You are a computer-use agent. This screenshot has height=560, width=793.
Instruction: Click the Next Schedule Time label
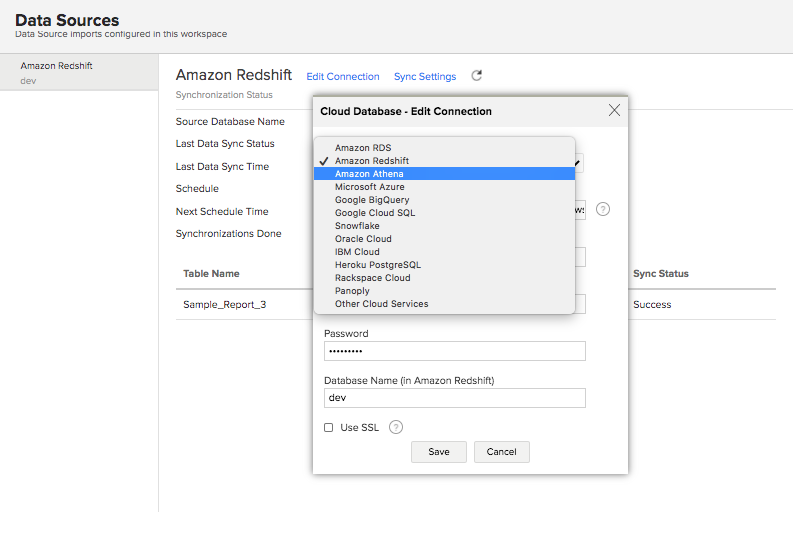[222, 211]
